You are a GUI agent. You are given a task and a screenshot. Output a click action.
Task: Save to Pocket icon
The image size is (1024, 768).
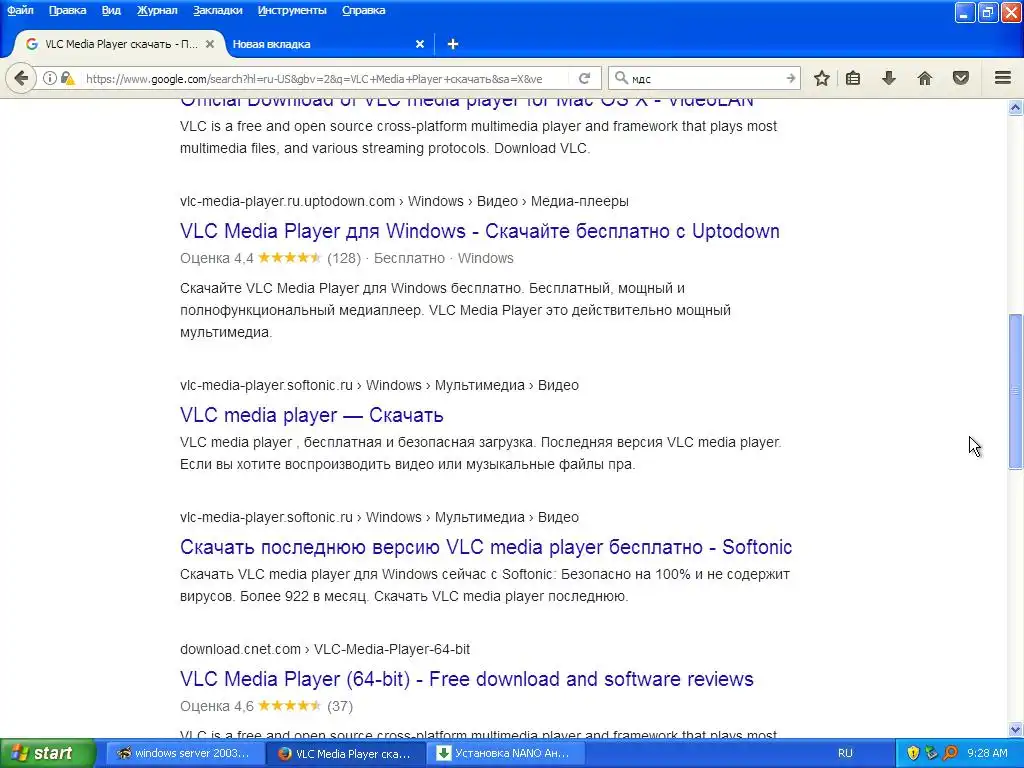tap(961, 78)
